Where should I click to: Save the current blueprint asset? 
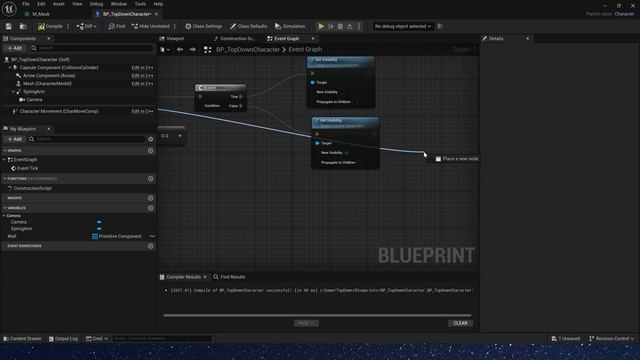[9, 26]
